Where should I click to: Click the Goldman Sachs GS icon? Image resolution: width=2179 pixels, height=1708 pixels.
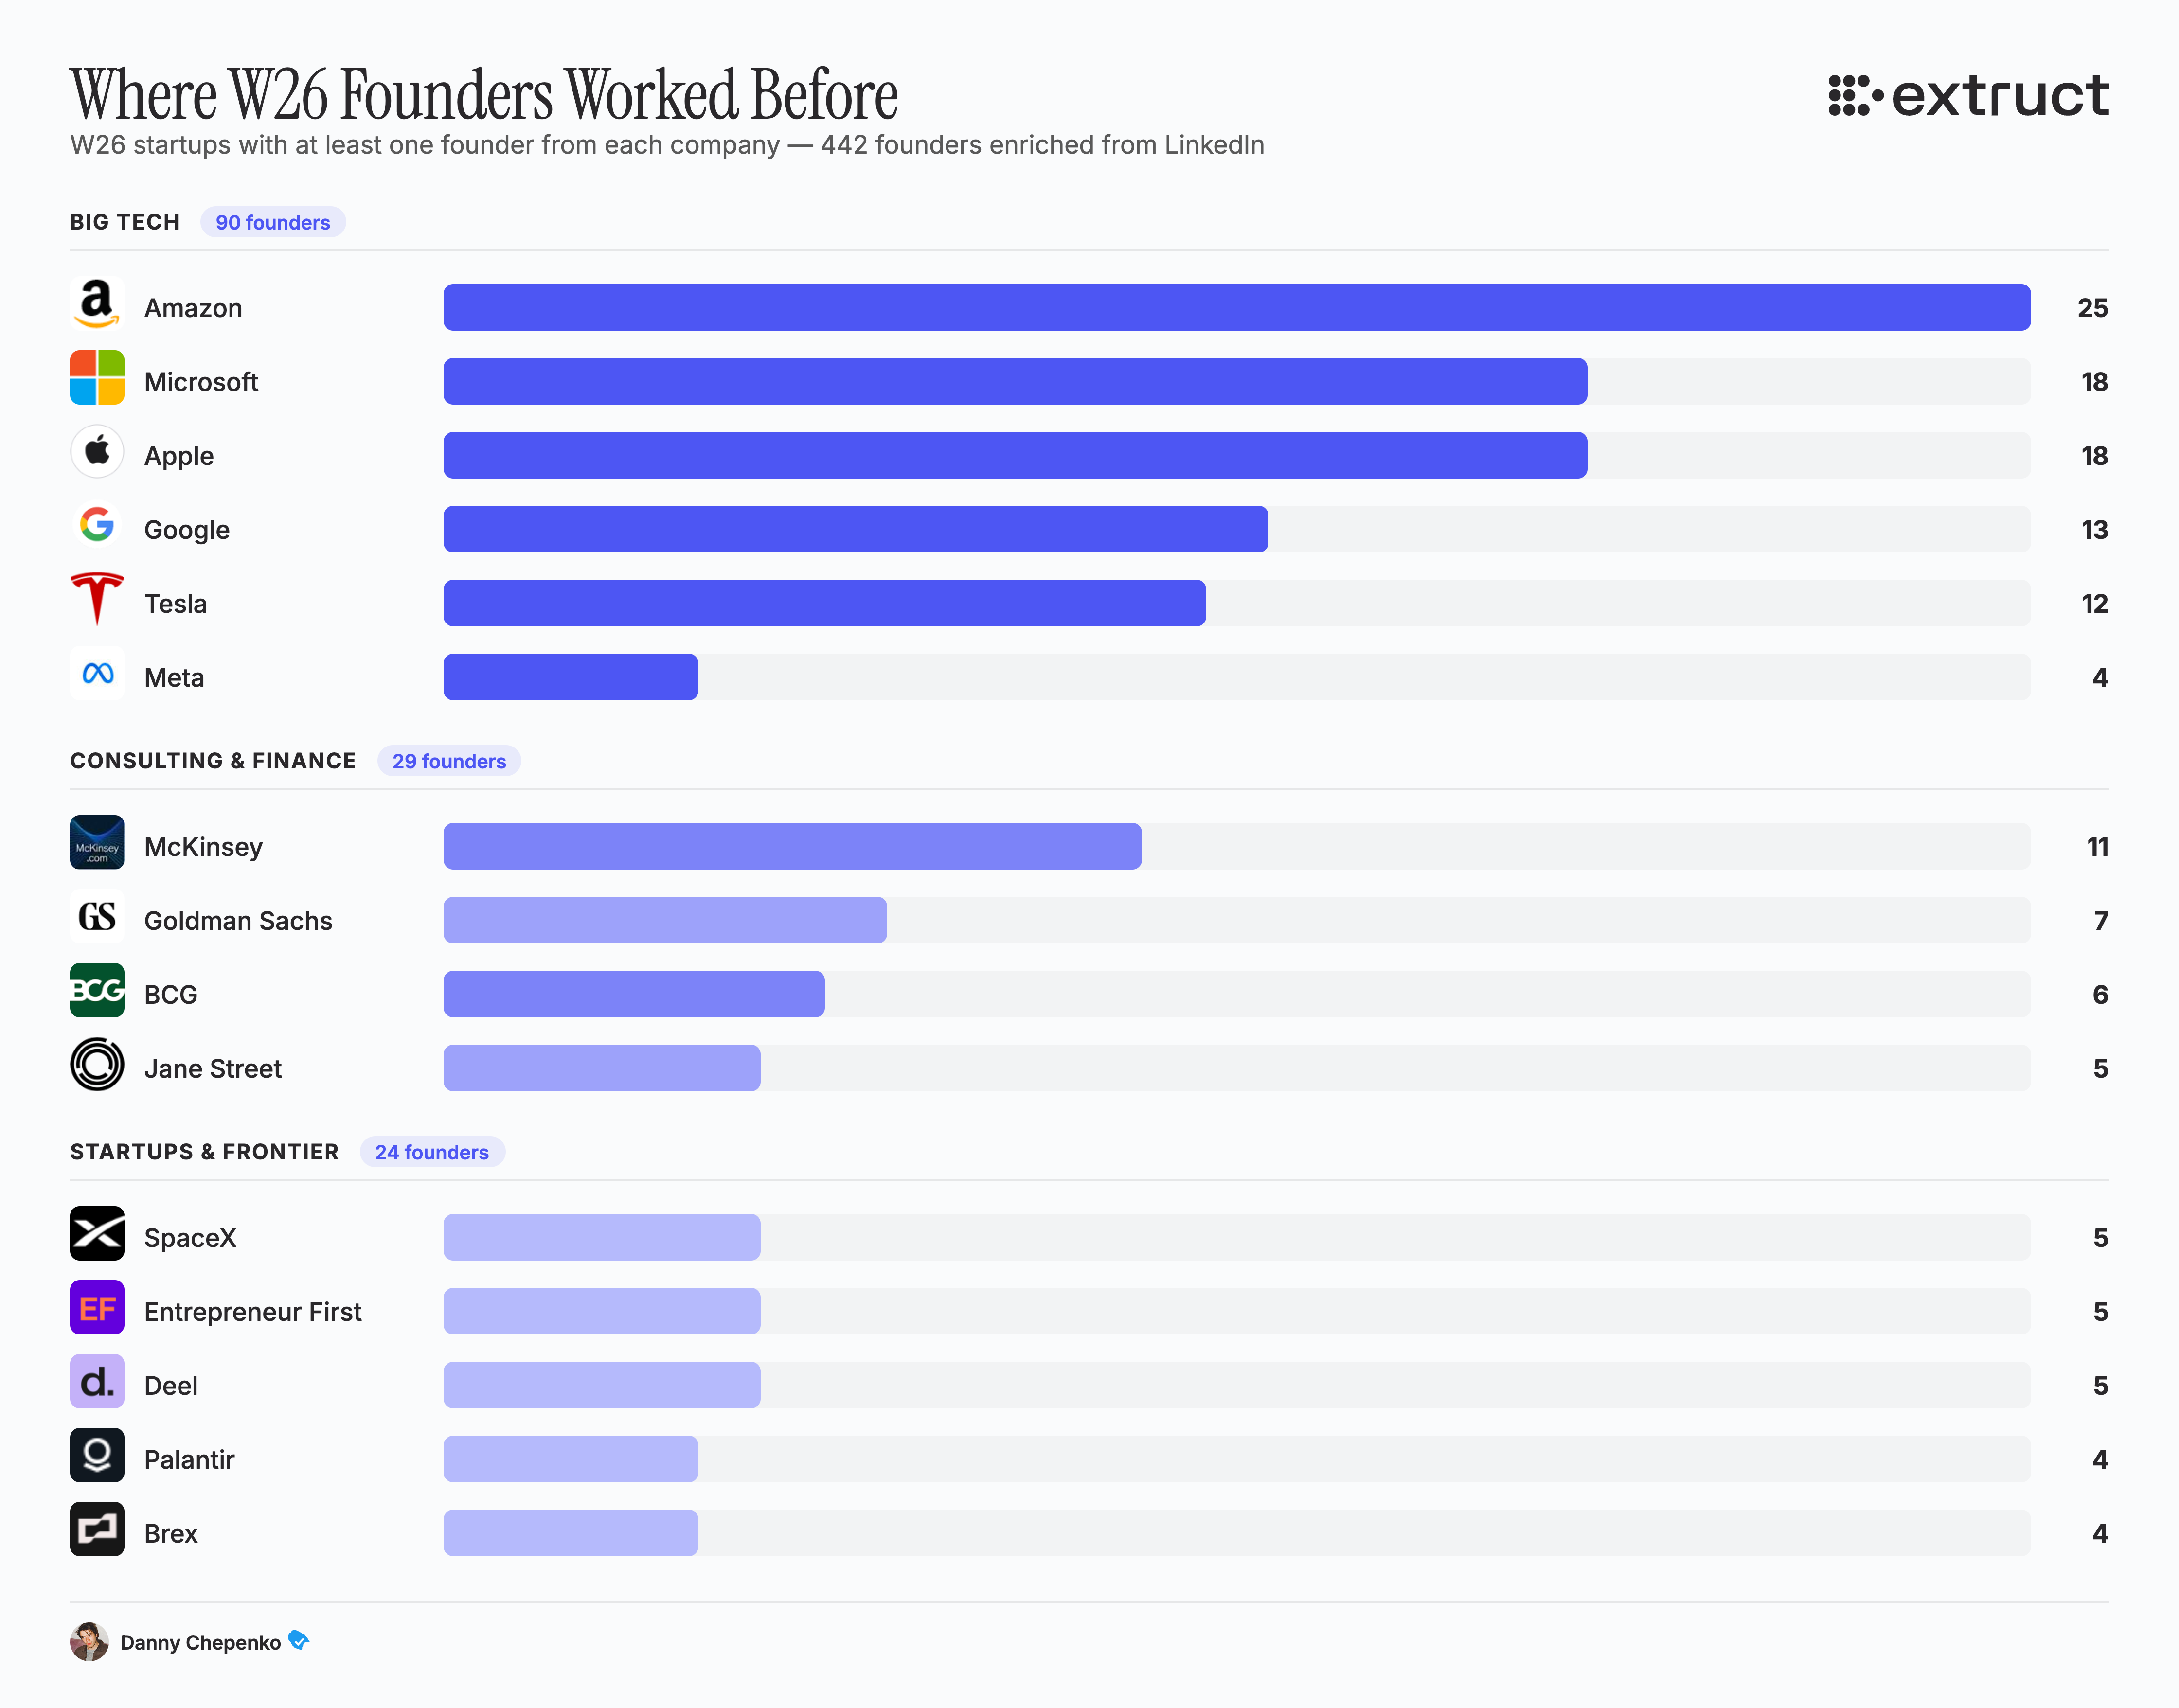[x=96, y=919]
